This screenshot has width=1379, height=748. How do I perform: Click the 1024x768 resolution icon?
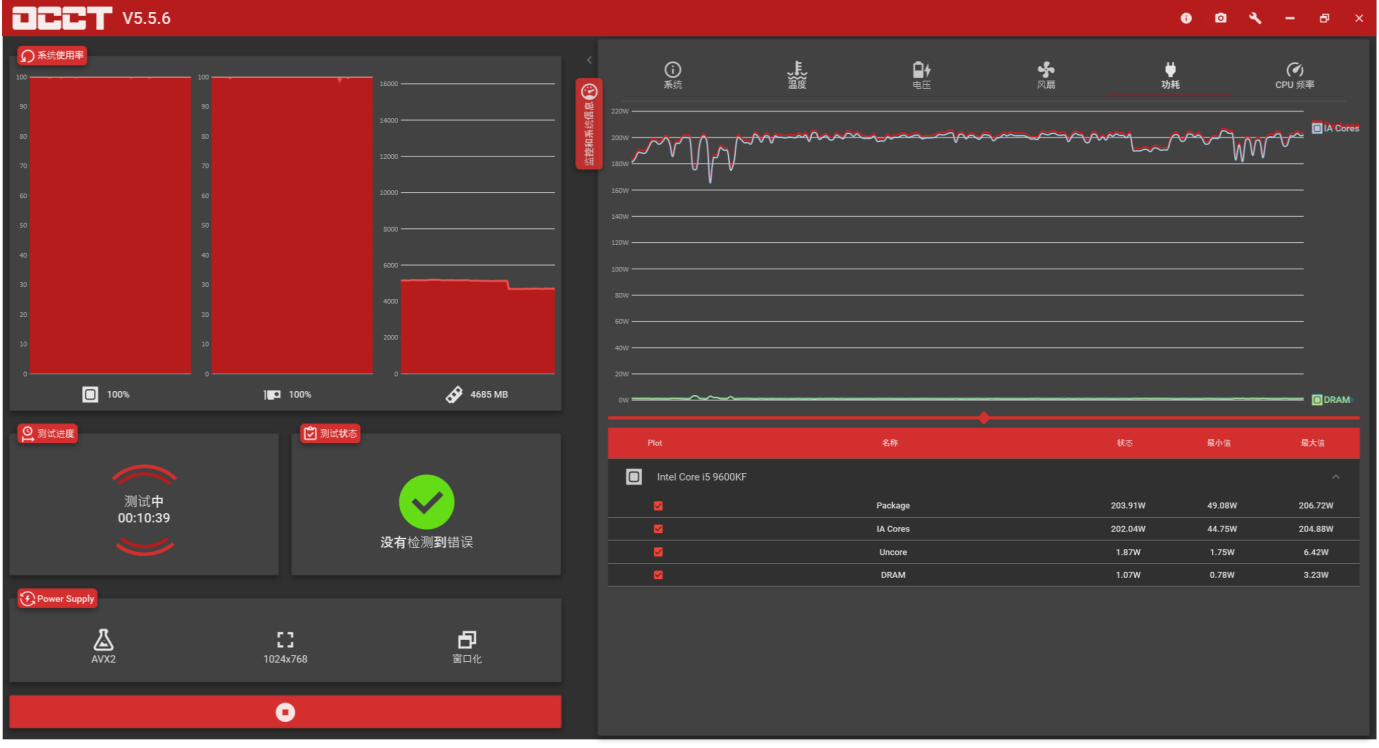click(285, 640)
